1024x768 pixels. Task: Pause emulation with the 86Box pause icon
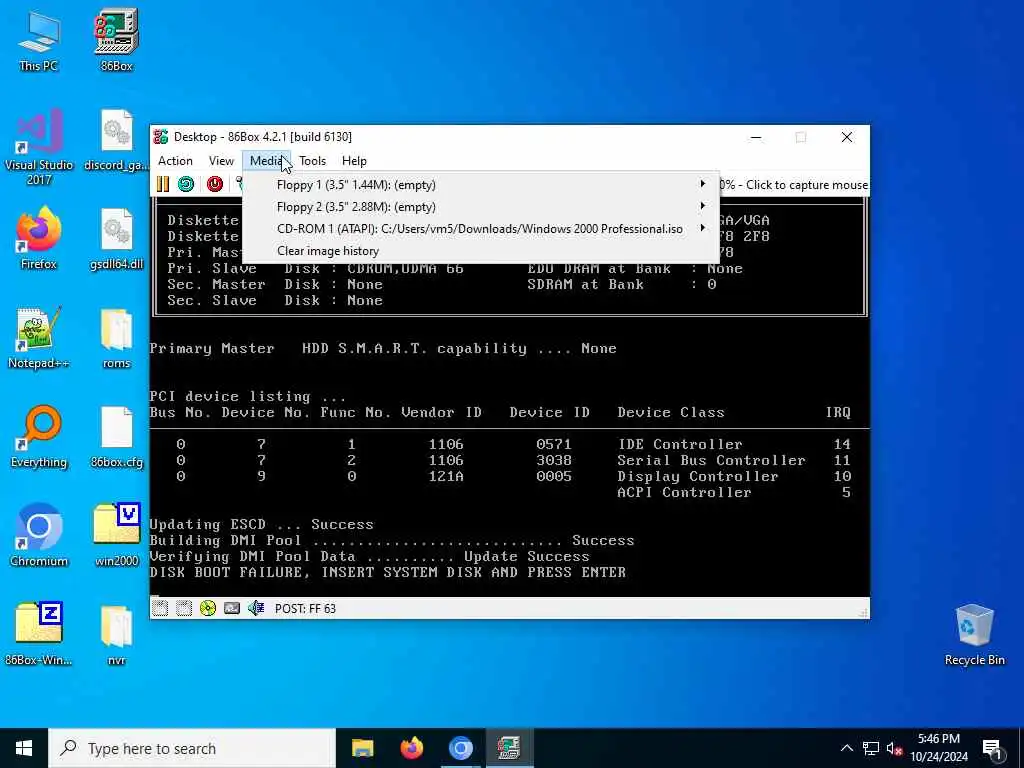163,184
